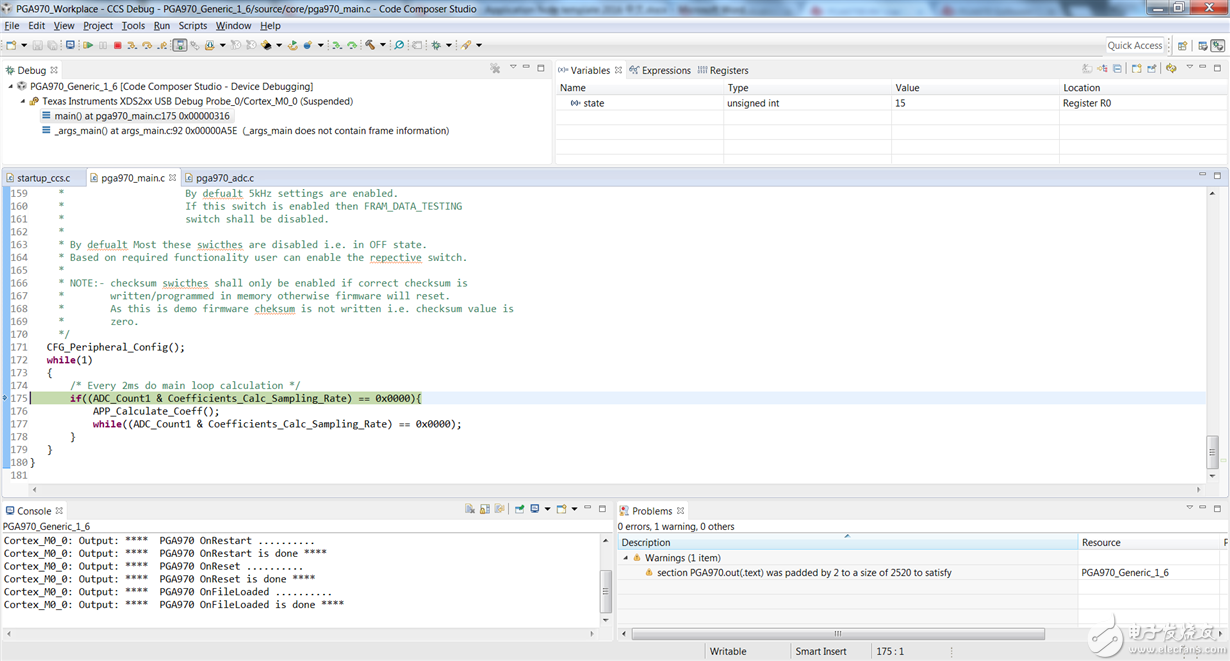Click the Problems view horizontal scrollbar
This screenshot has height=661, width=1230.
coord(838,634)
